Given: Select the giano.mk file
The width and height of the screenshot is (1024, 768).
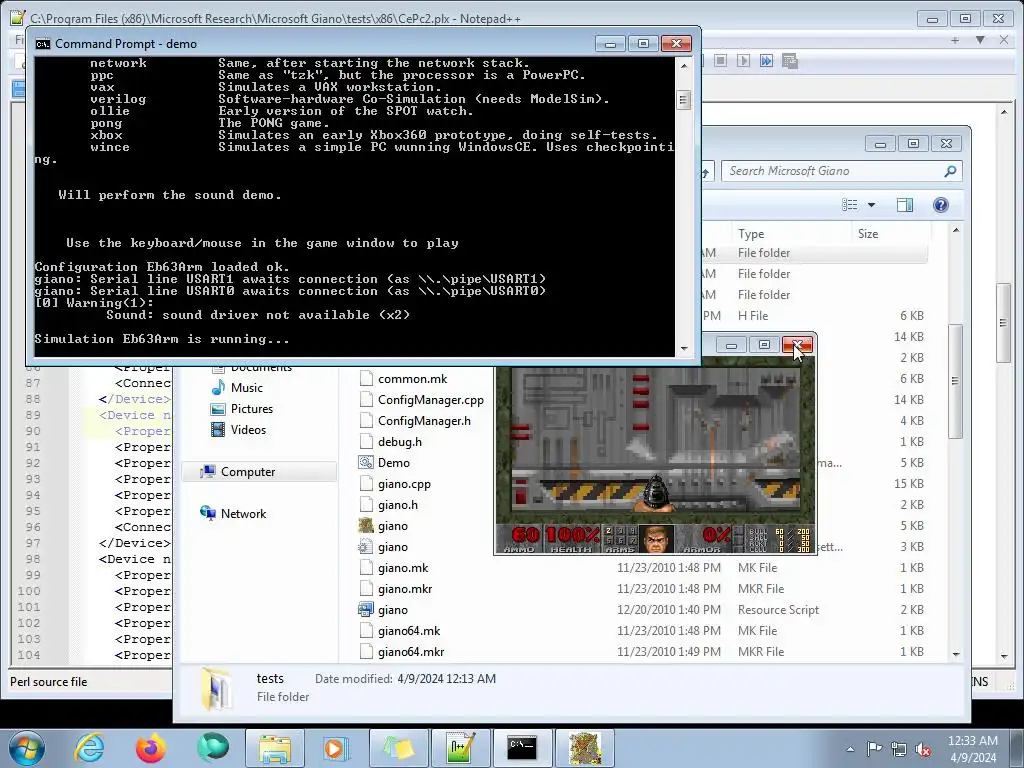Looking at the screenshot, I should pyautogui.click(x=403, y=568).
